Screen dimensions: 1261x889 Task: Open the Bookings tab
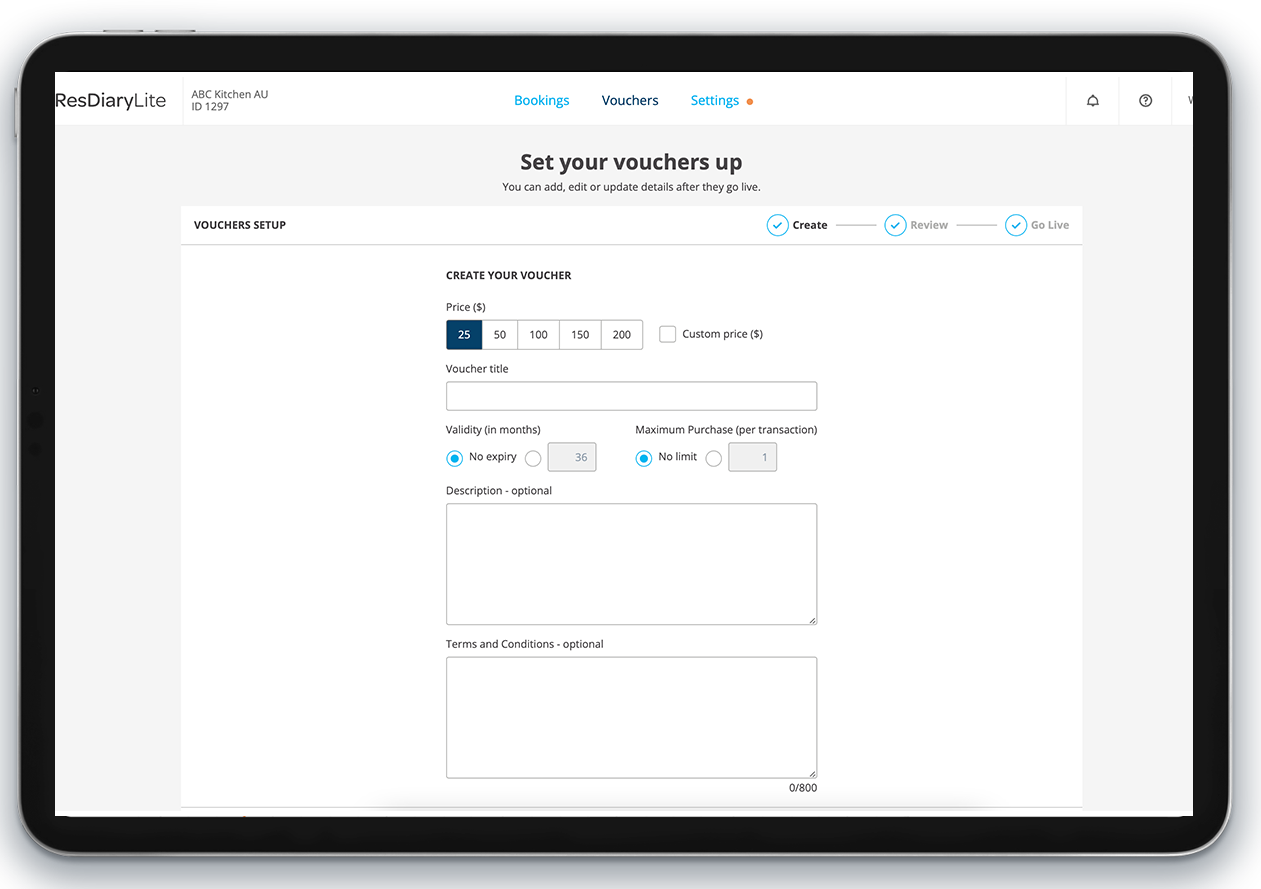541,101
